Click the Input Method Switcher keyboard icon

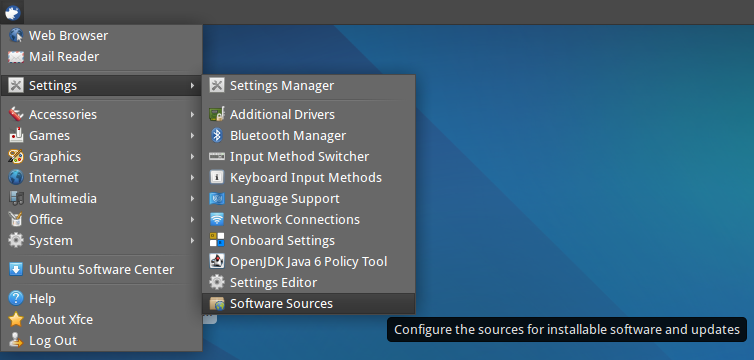(x=217, y=157)
